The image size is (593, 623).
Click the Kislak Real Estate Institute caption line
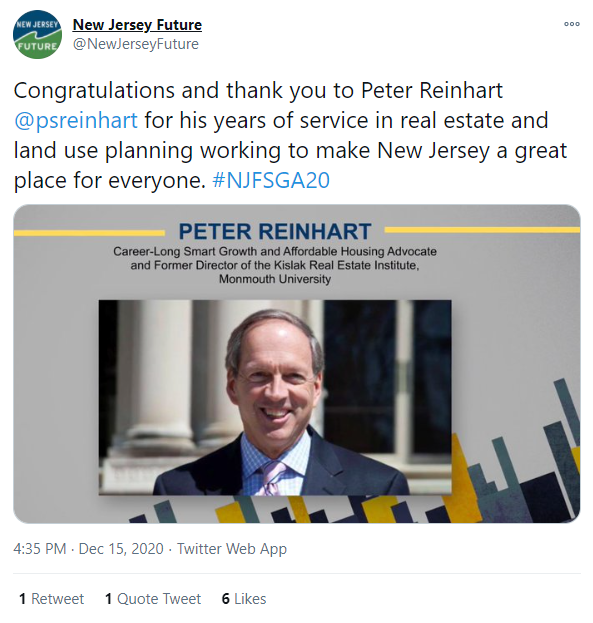pos(275,265)
